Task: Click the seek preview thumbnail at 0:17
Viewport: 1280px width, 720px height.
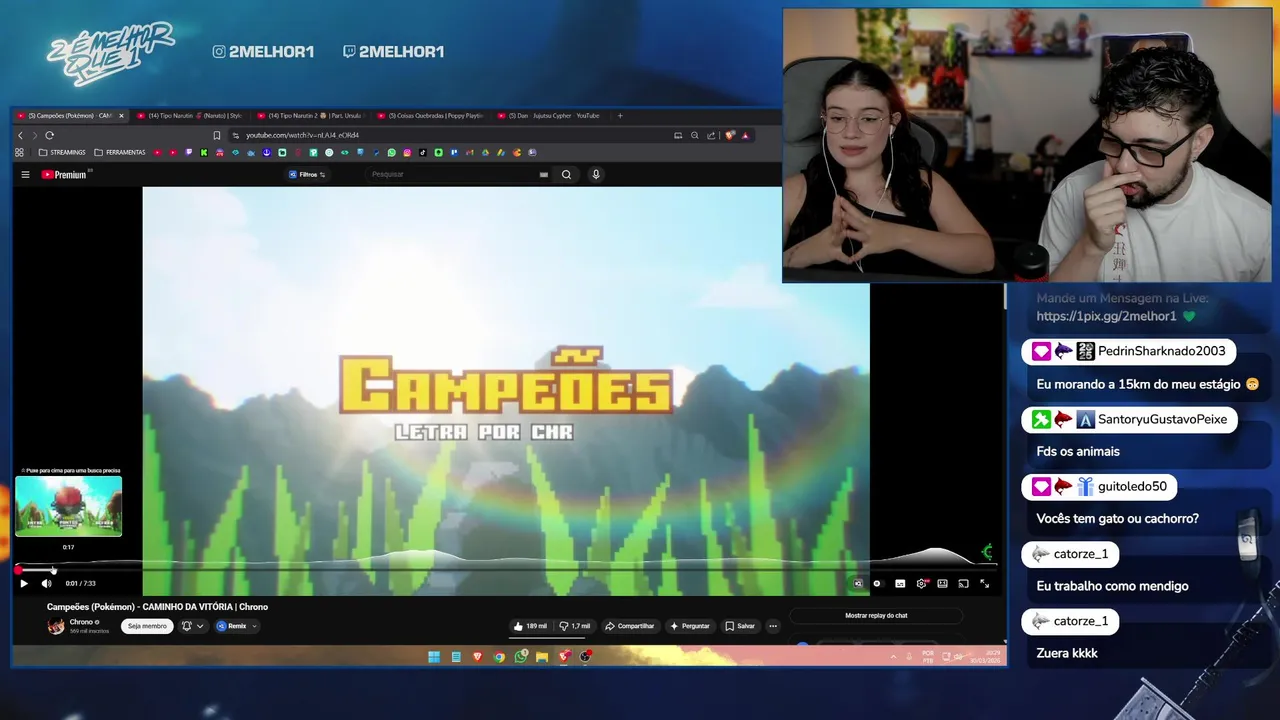Action: (68, 506)
